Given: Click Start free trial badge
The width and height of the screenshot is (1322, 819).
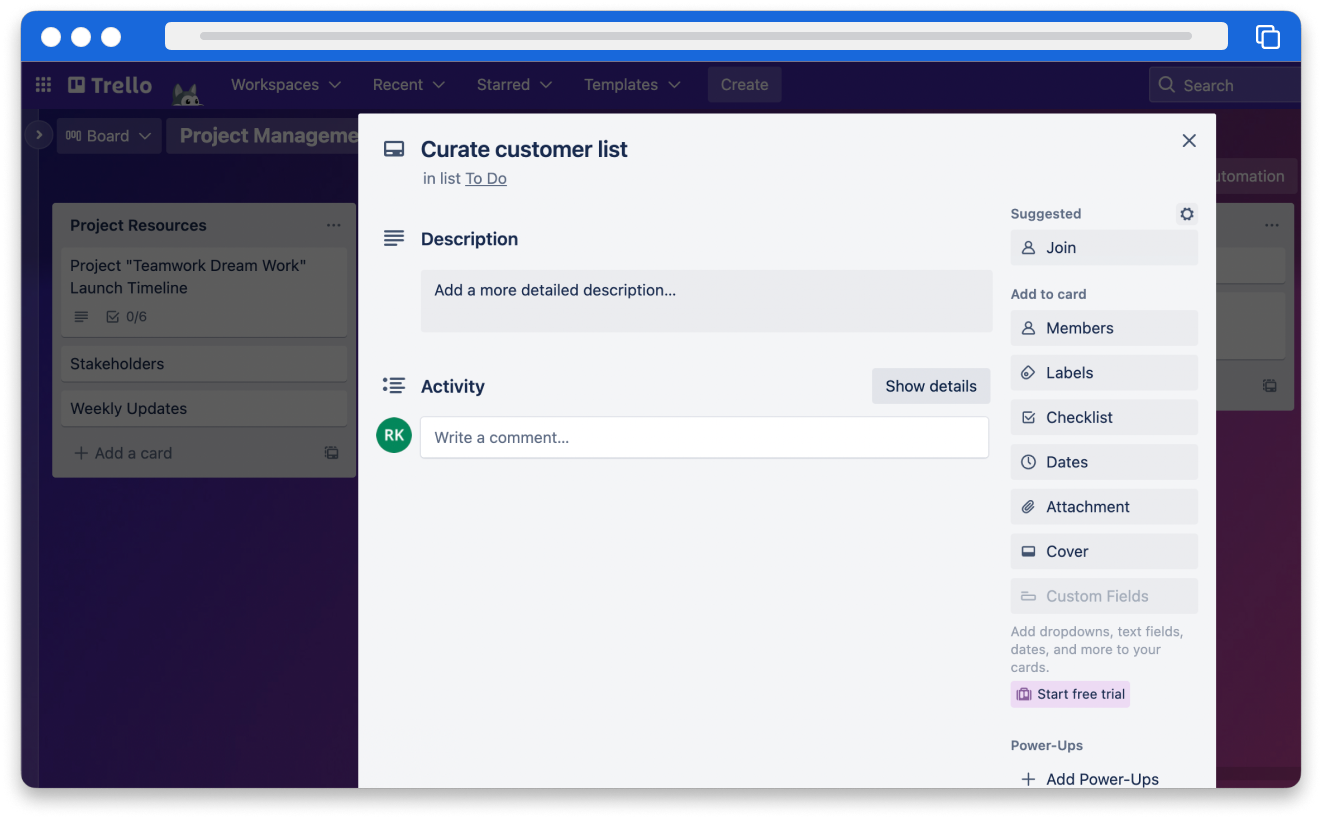Looking at the screenshot, I should (x=1070, y=694).
